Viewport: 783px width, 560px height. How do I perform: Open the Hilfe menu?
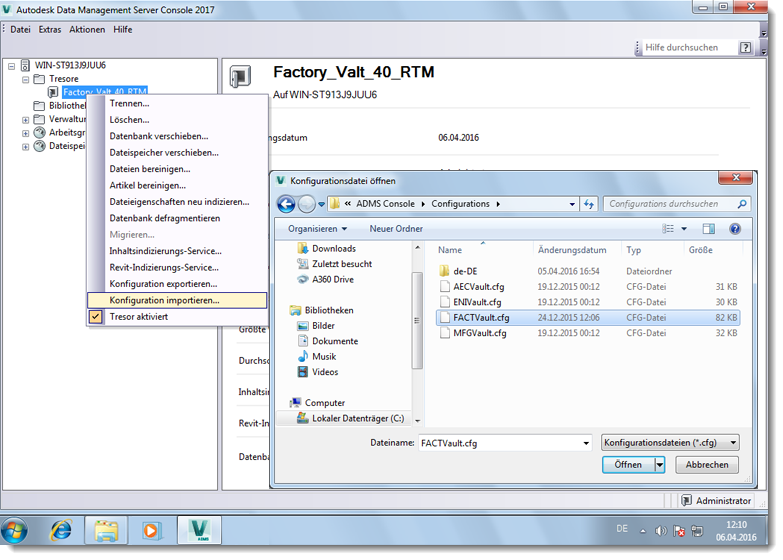(123, 29)
